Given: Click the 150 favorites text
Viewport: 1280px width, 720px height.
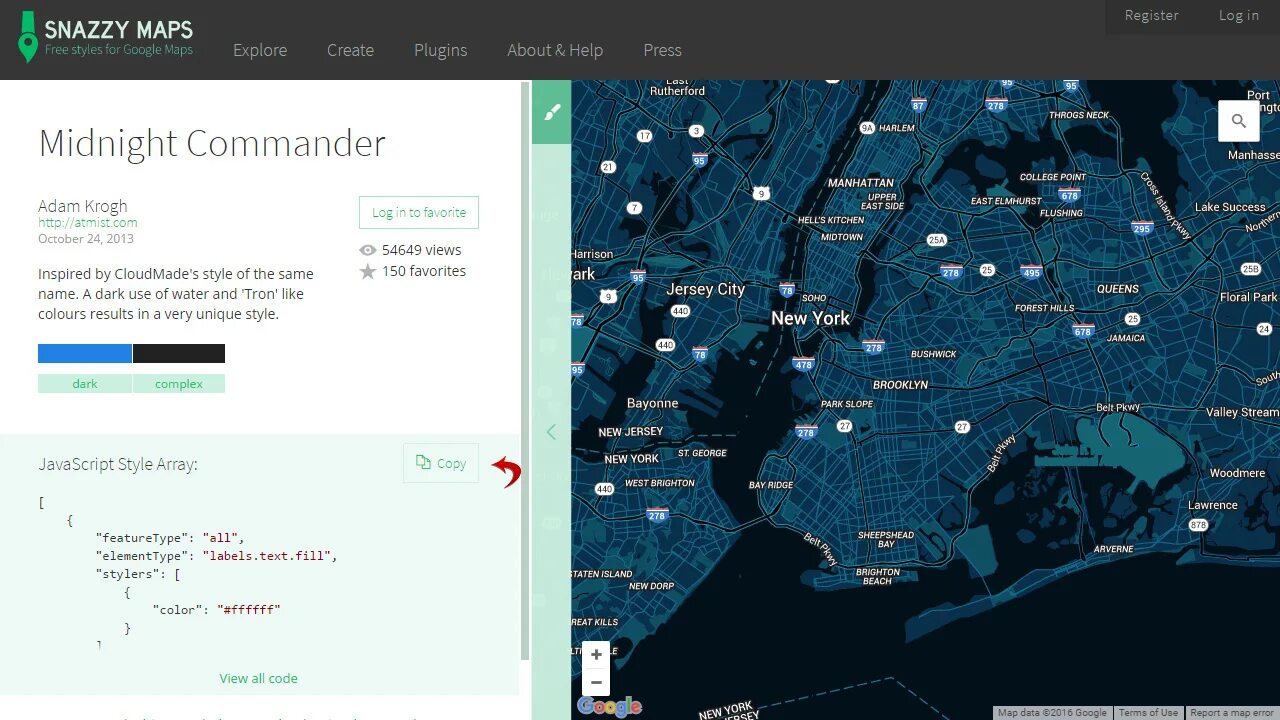Looking at the screenshot, I should tap(424, 271).
